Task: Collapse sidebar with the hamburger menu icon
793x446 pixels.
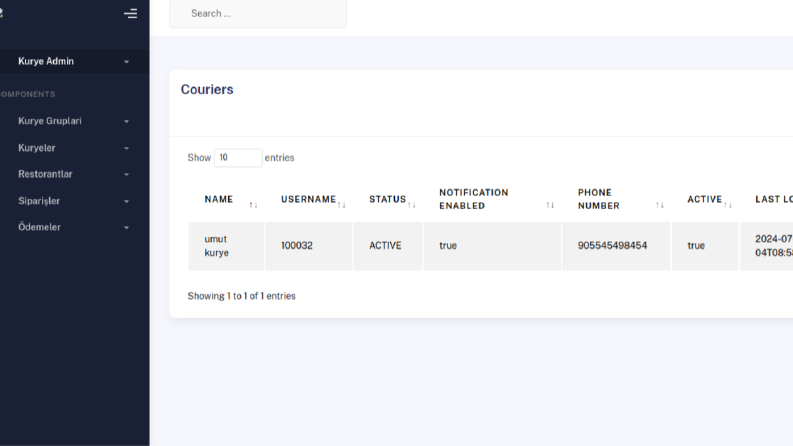Action: (130, 14)
